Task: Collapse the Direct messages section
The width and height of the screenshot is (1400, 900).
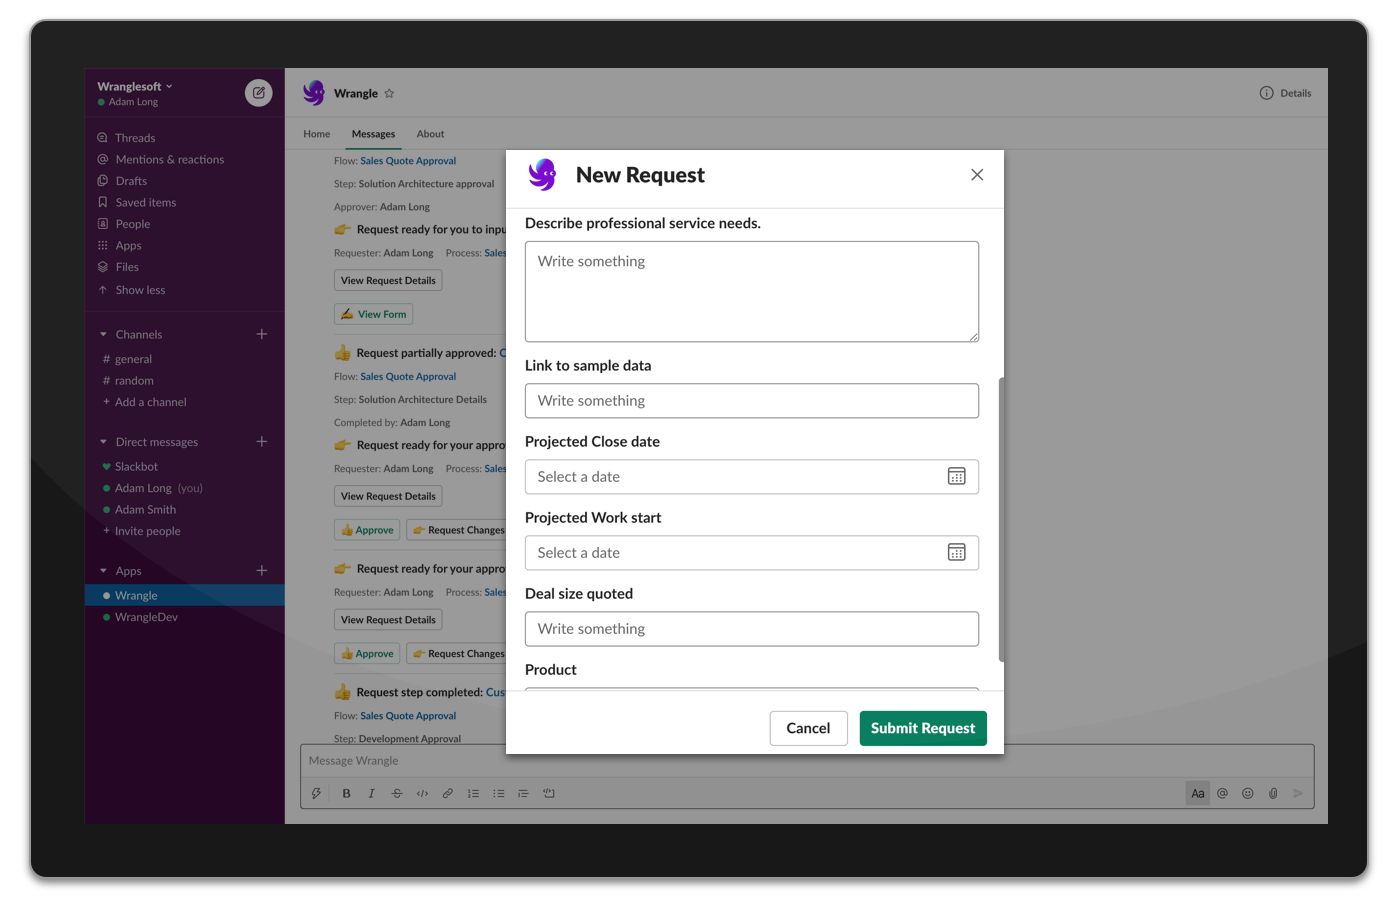Action: 102,441
